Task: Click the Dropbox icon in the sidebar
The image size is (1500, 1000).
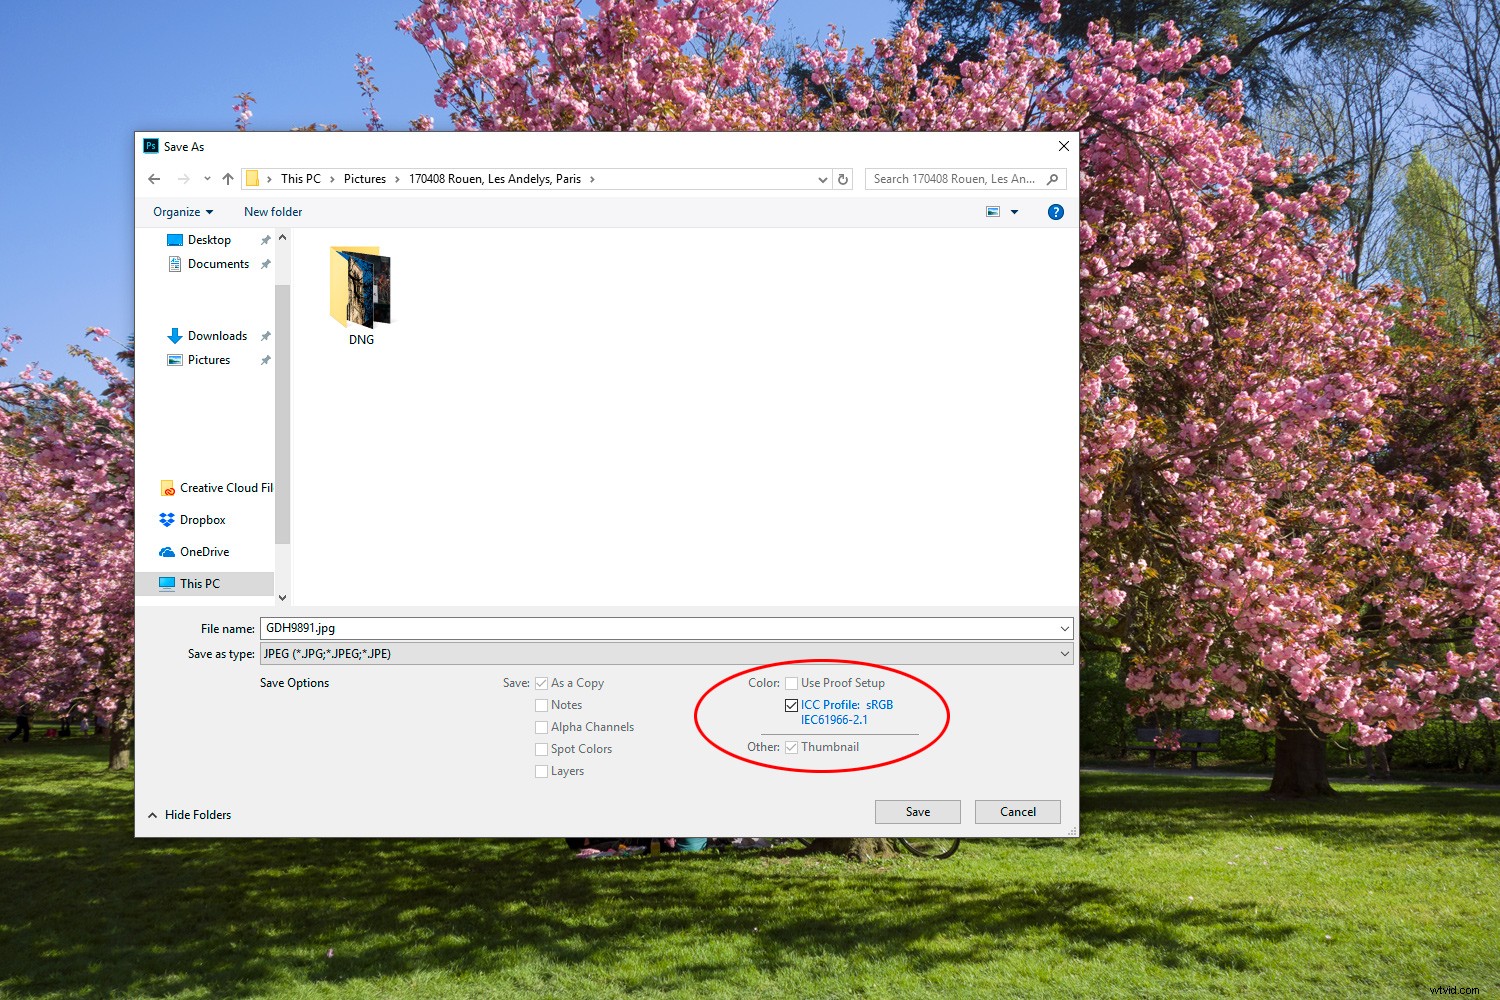Action: 167,519
